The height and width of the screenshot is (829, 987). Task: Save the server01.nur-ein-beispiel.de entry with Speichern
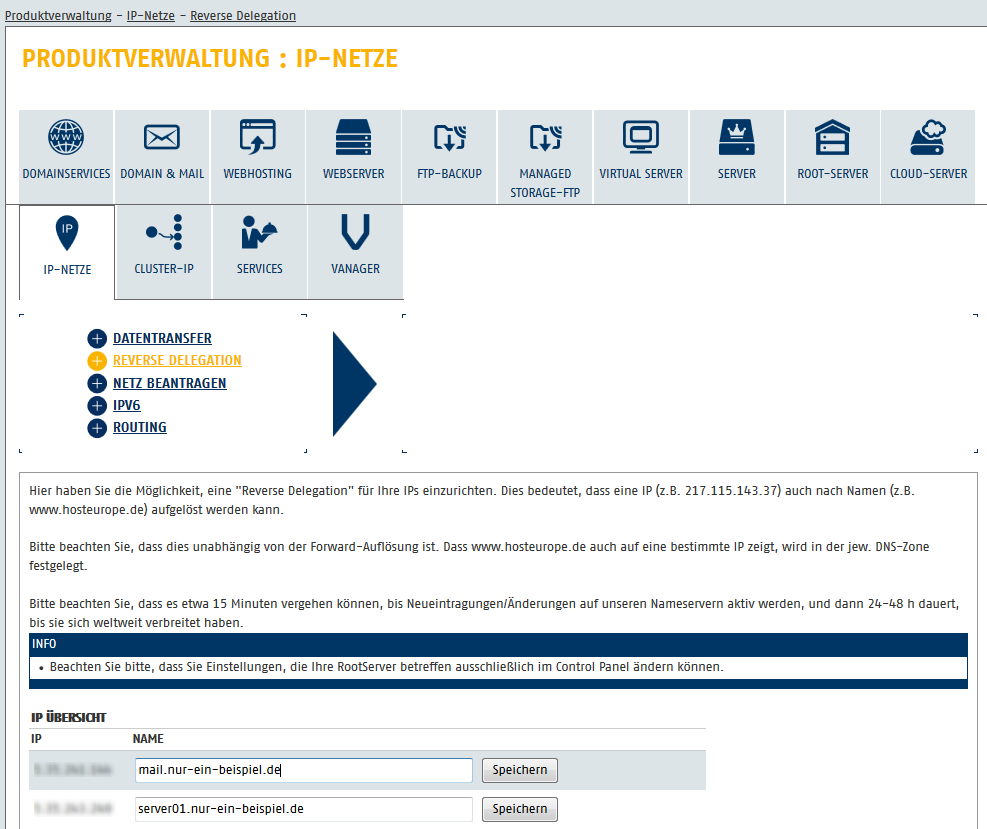coord(520,809)
